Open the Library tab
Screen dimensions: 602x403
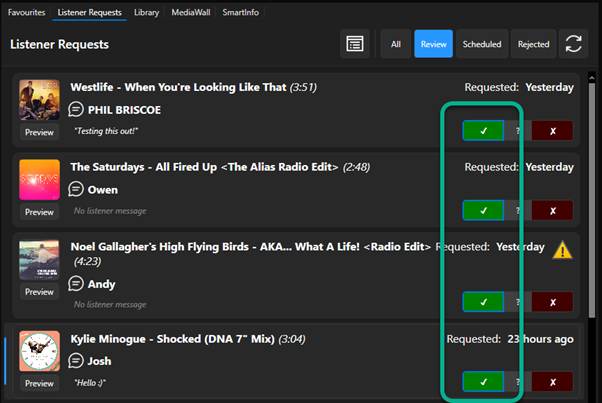coord(146,12)
